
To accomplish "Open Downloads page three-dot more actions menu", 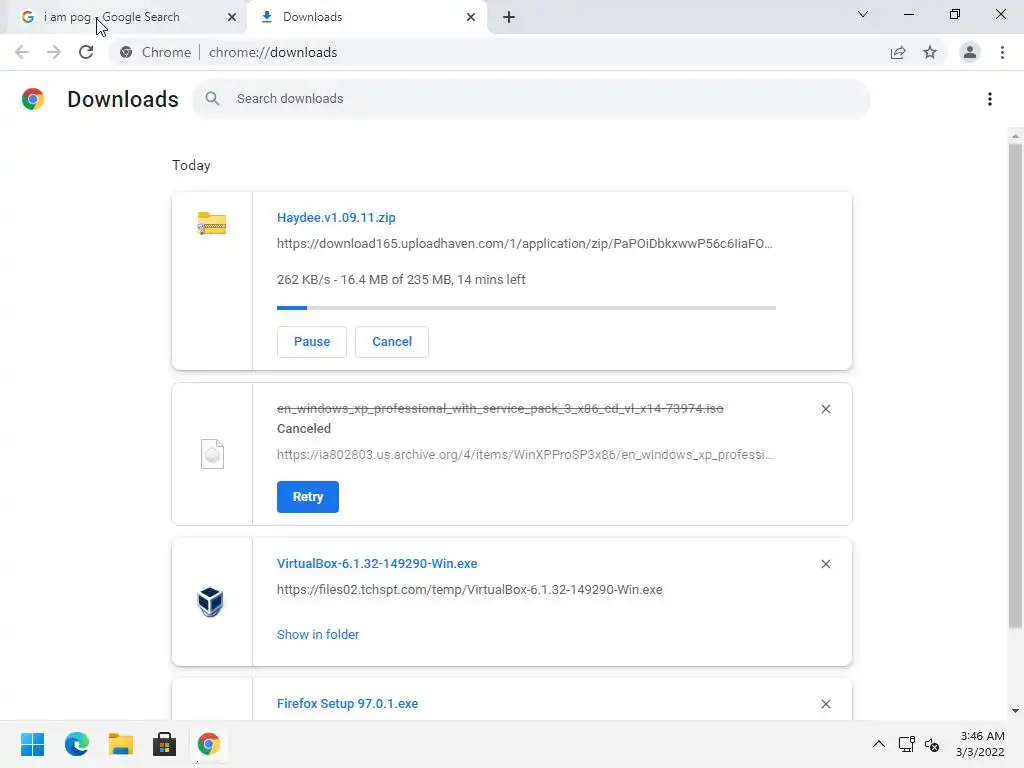I will click(989, 99).
